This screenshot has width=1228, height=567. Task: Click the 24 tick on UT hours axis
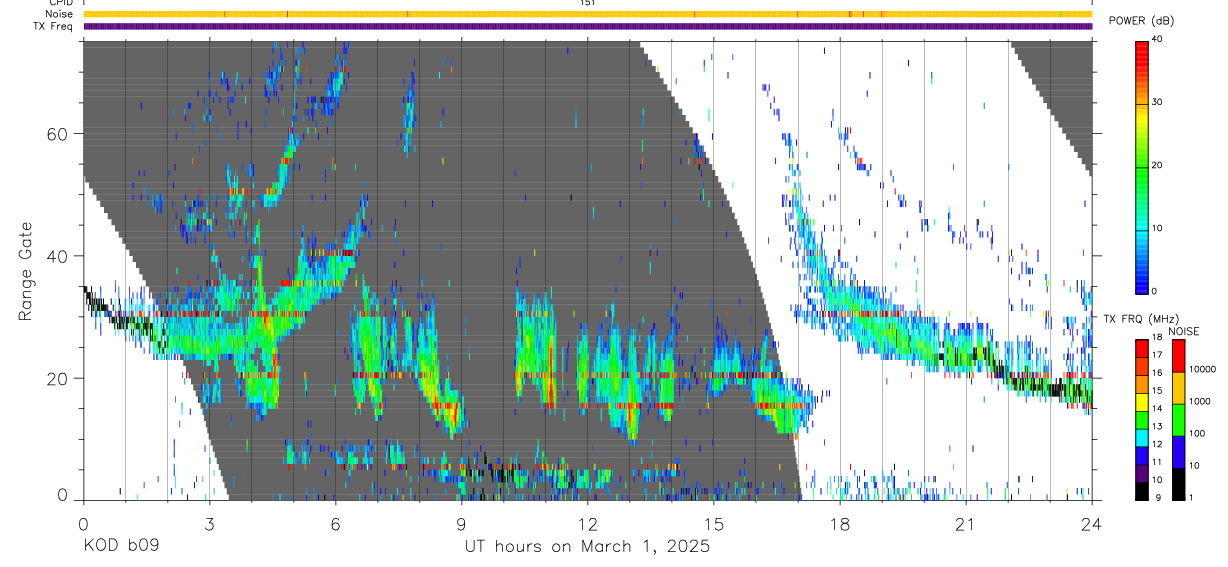tap(1091, 524)
